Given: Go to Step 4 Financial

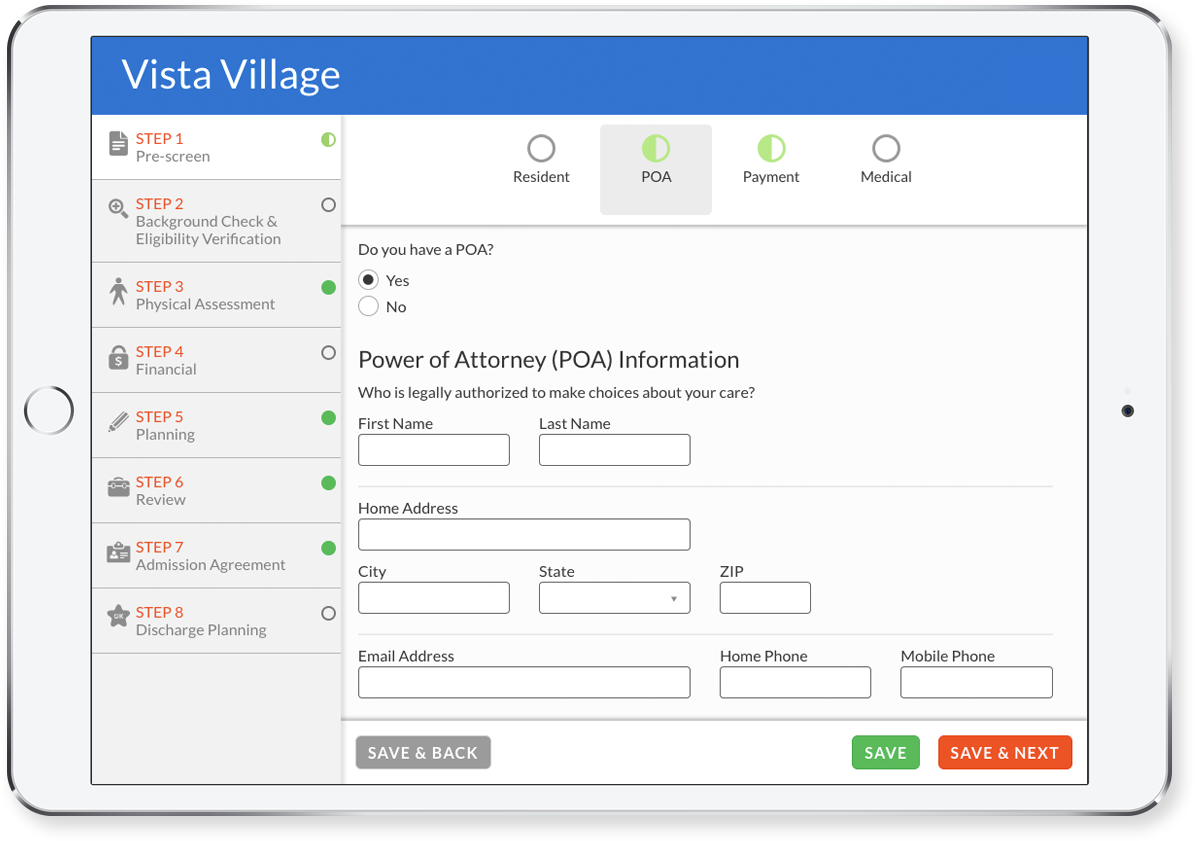Looking at the screenshot, I should 216,360.
